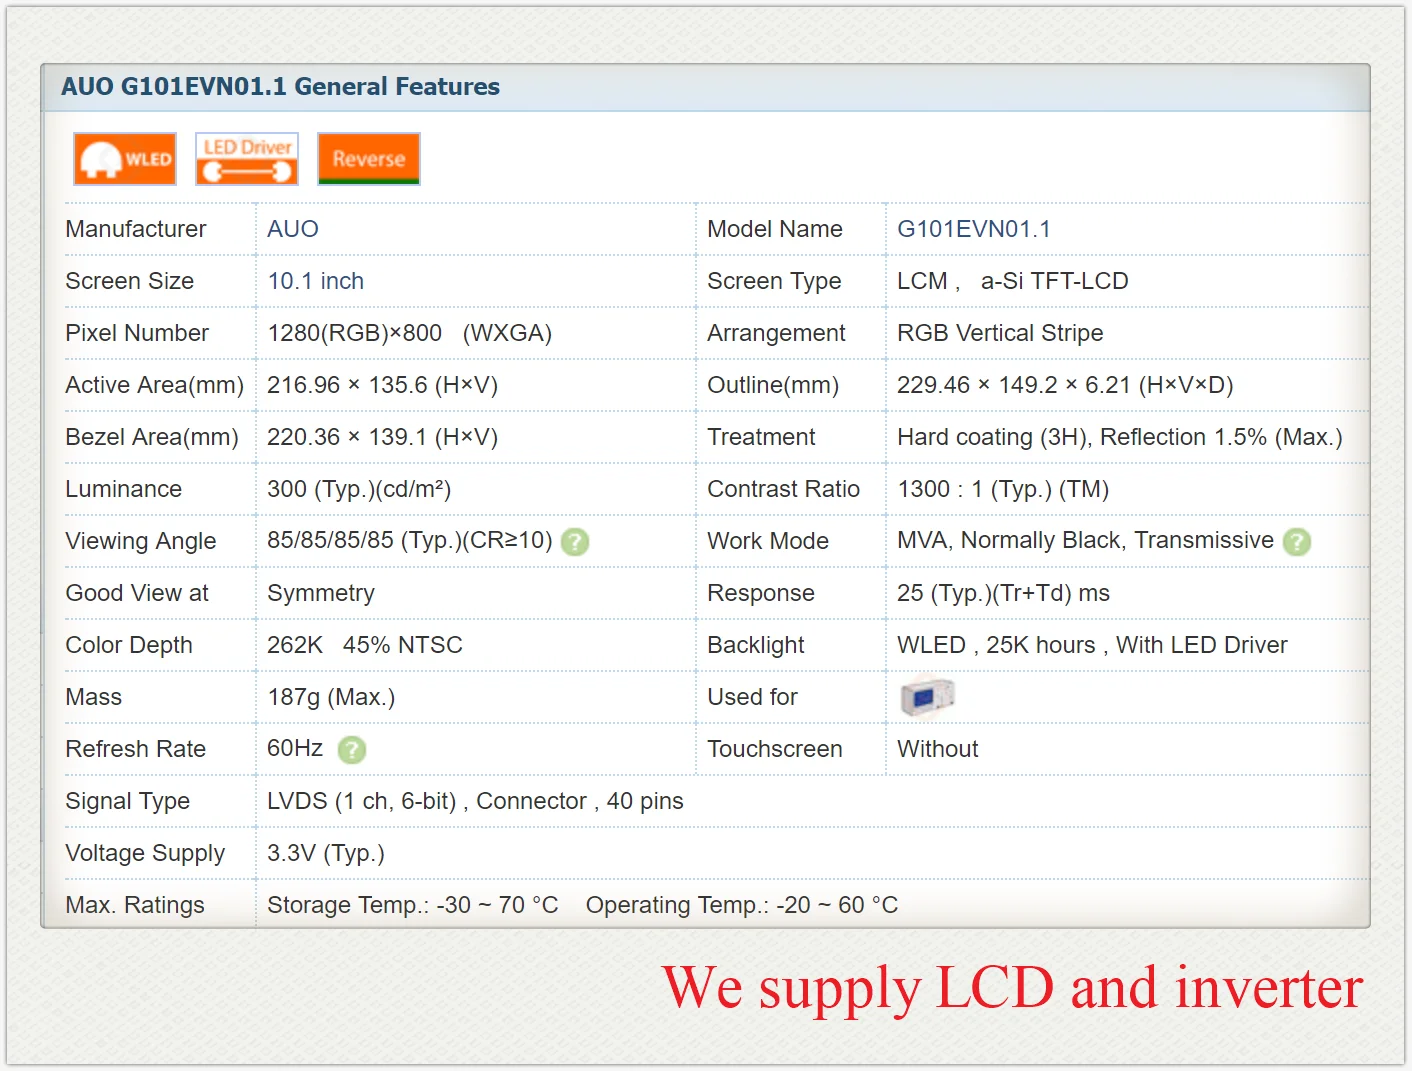
Task: Click the AUO G101EVN01.1 General Features header
Action: [281, 87]
